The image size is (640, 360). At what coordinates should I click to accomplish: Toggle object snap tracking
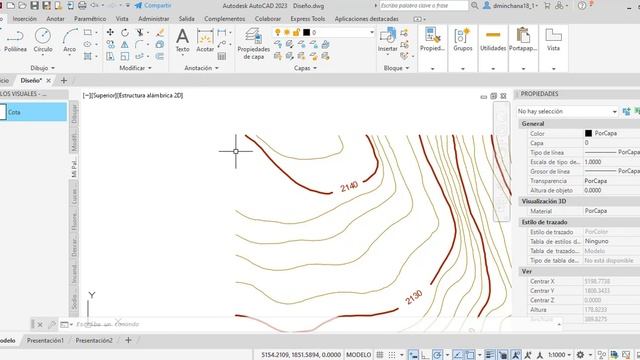[x=458, y=355]
